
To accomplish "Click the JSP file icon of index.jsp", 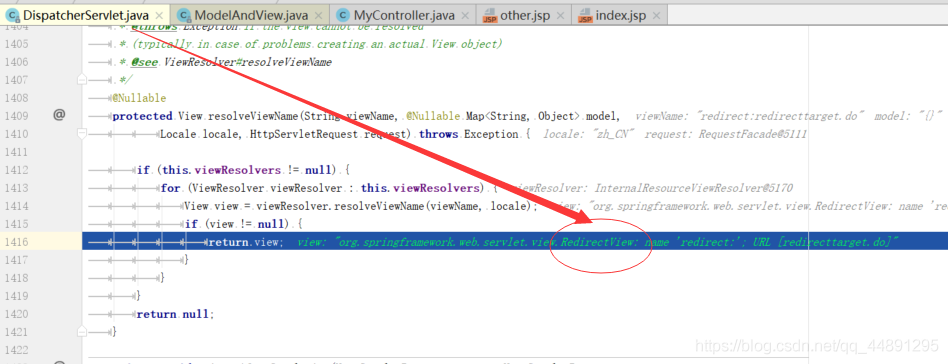I will click(x=585, y=15).
